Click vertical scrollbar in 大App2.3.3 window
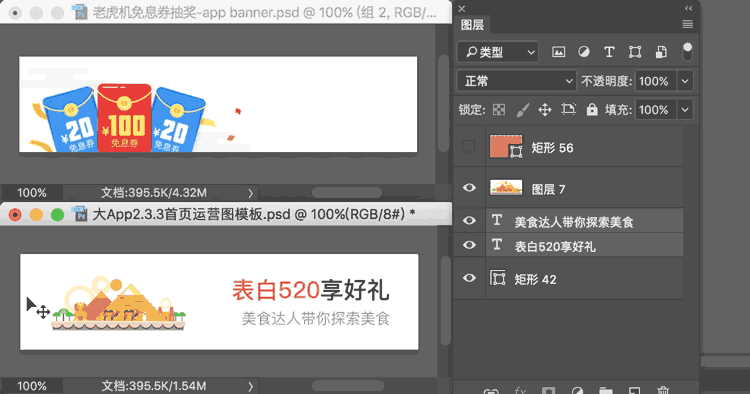750x394 pixels. click(x=445, y=300)
